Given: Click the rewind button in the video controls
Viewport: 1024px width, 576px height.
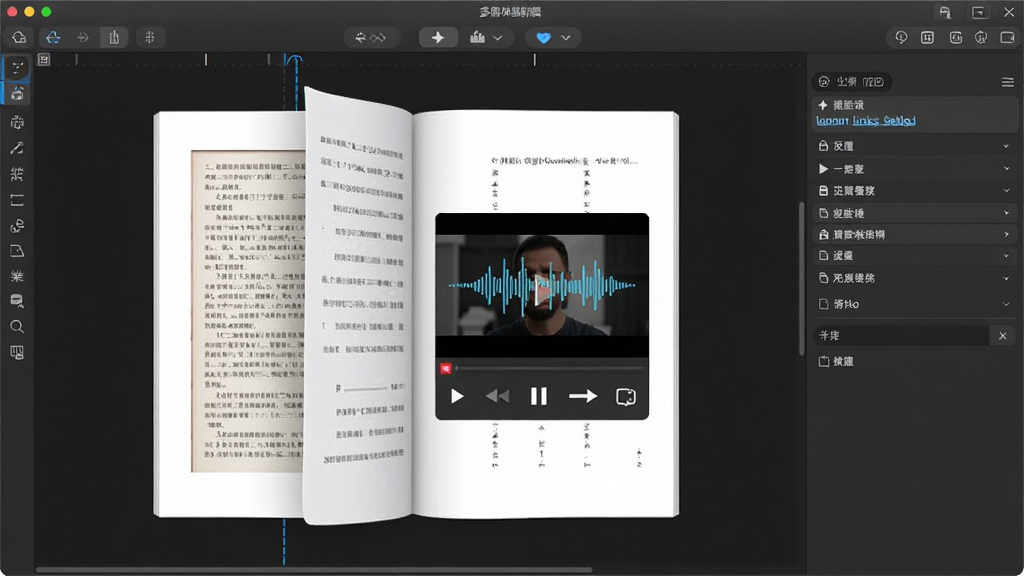Looking at the screenshot, I should pos(498,396).
